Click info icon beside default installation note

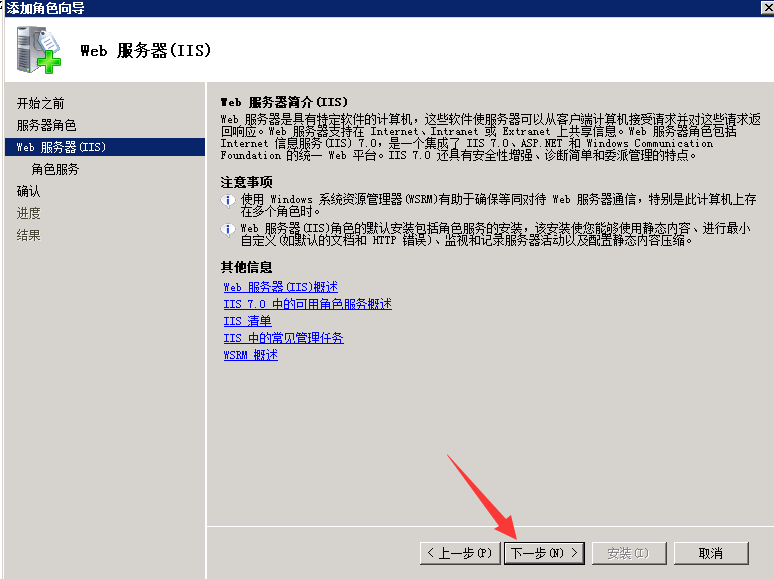point(228,230)
